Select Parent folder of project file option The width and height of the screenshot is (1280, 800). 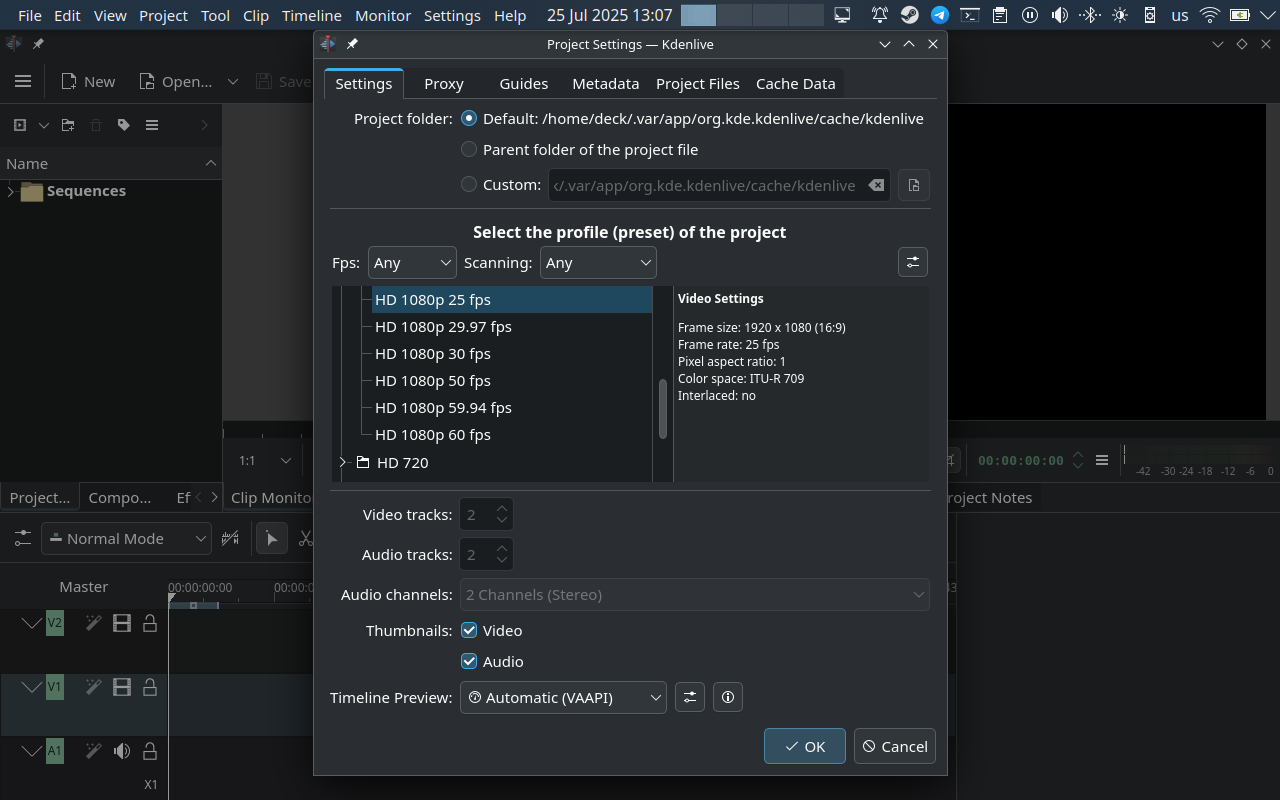[x=469, y=149]
